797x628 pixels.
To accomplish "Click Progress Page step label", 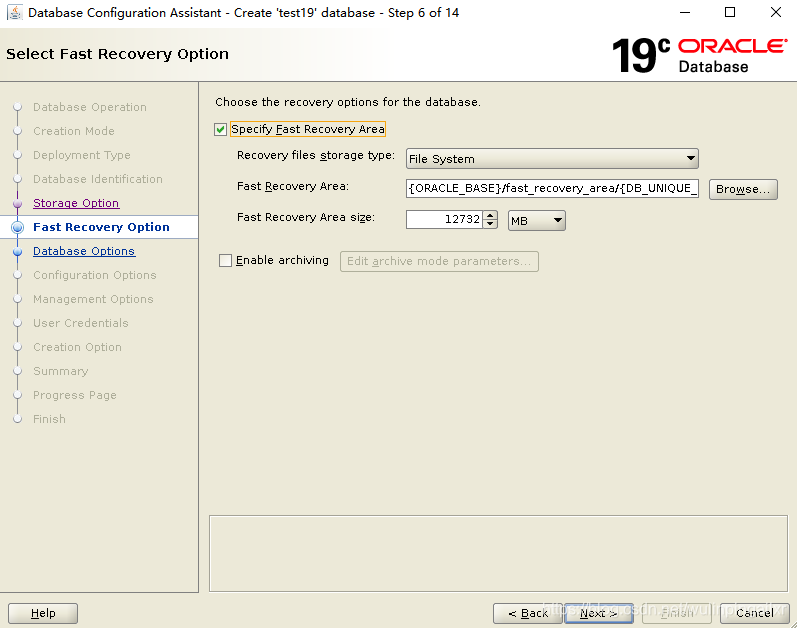I will point(75,395).
